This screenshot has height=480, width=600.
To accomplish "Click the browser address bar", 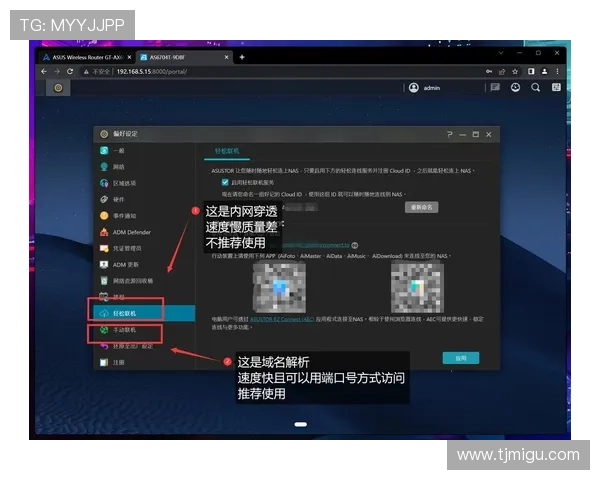I will coord(250,71).
